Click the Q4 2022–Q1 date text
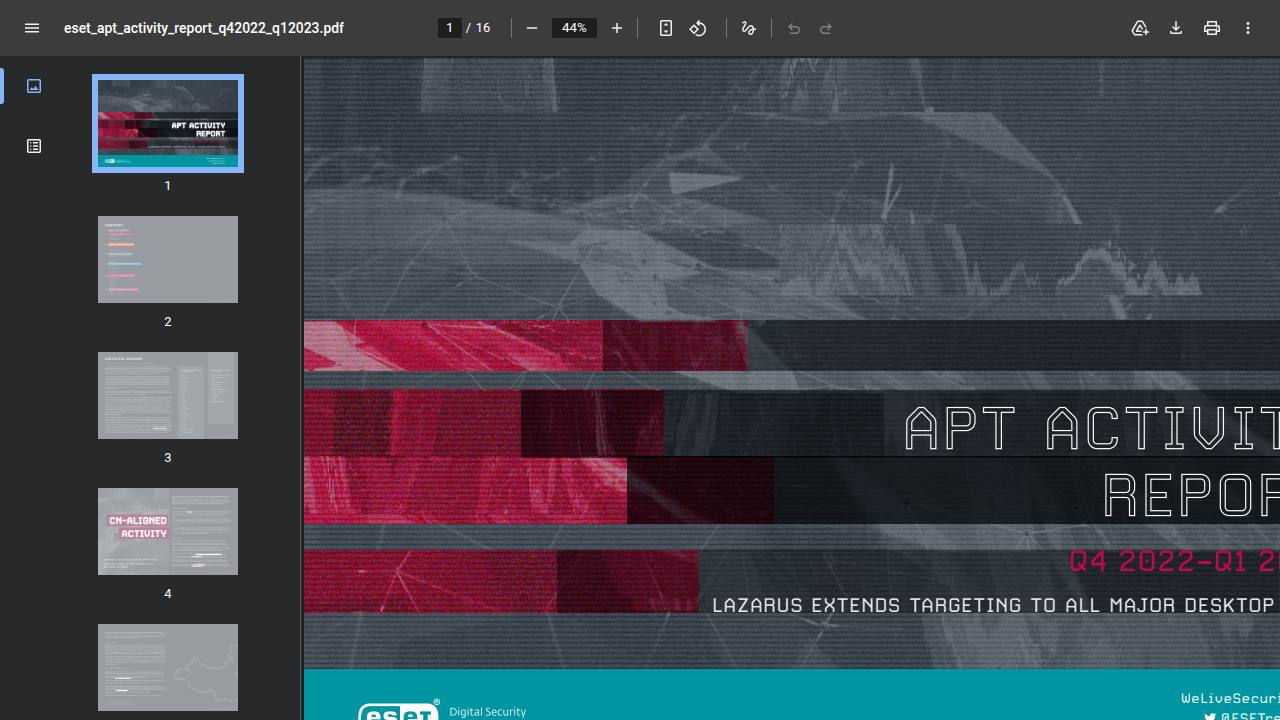1280x720 pixels. tap(1174, 561)
